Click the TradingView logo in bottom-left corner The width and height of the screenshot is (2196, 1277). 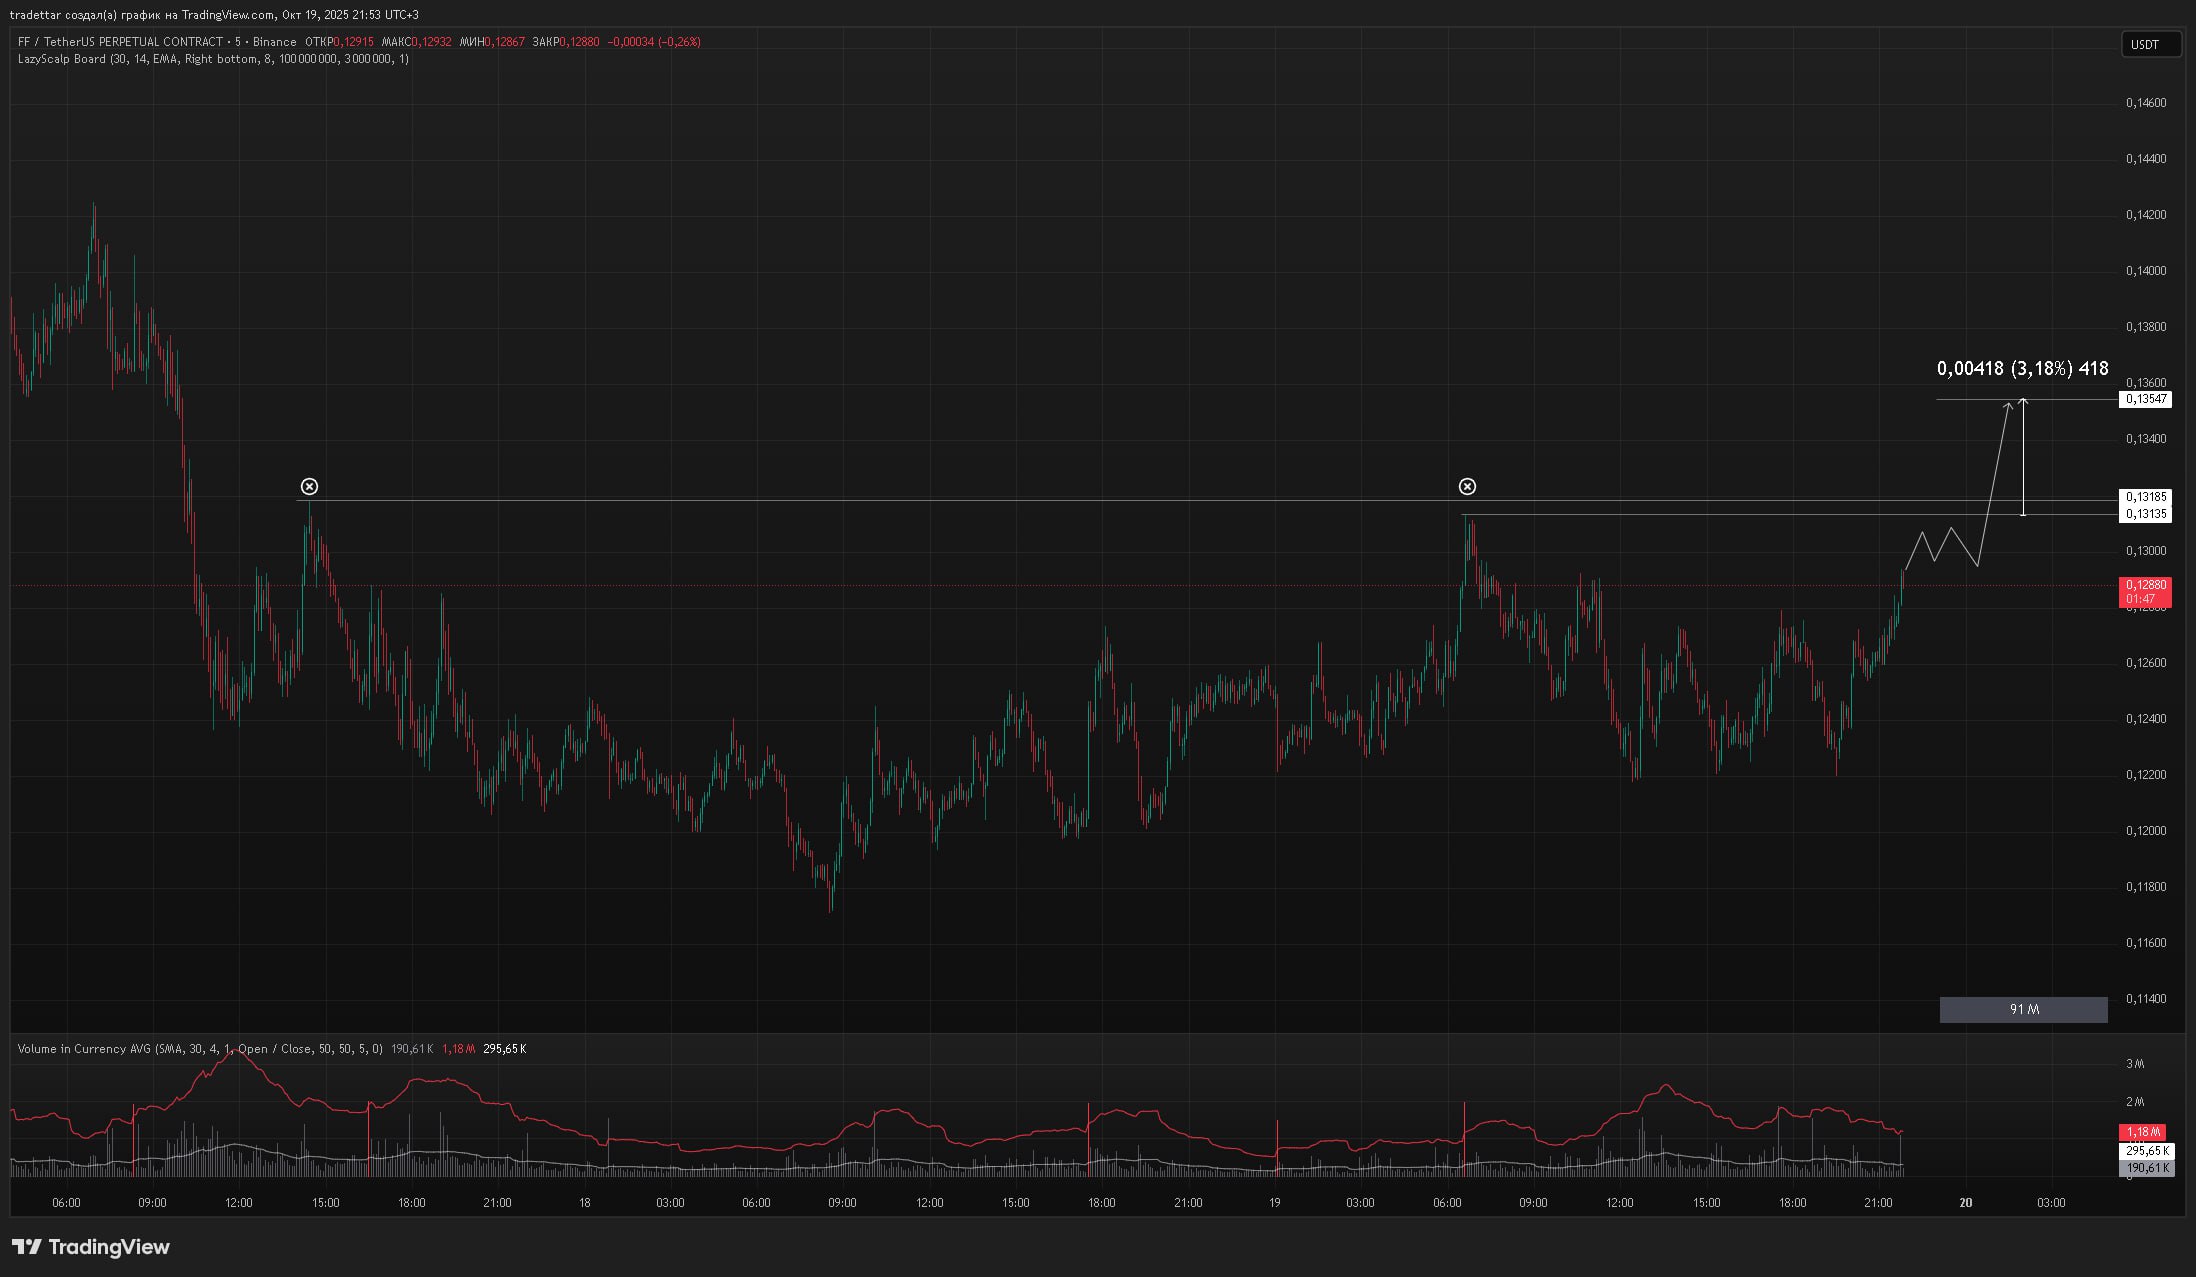tap(90, 1247)
